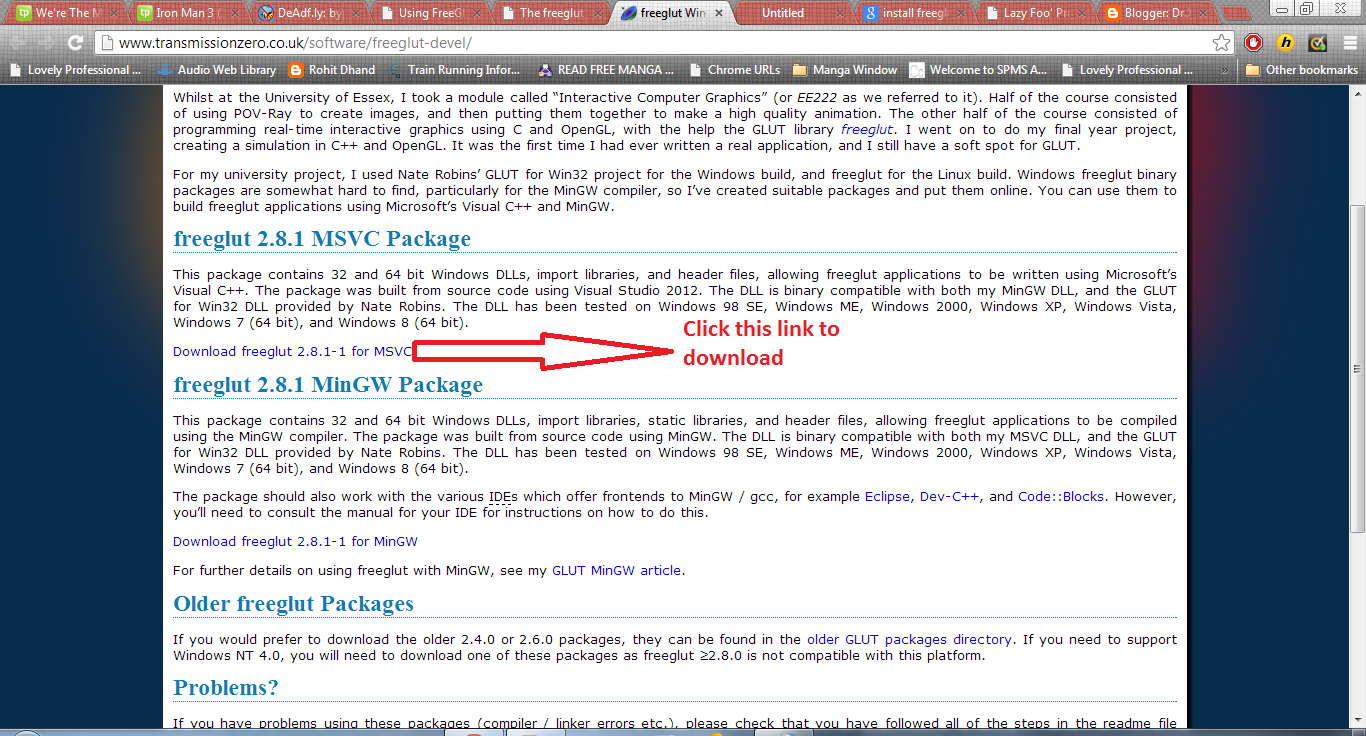Open the last Lovely Professional bookmark

[1128, 70]
